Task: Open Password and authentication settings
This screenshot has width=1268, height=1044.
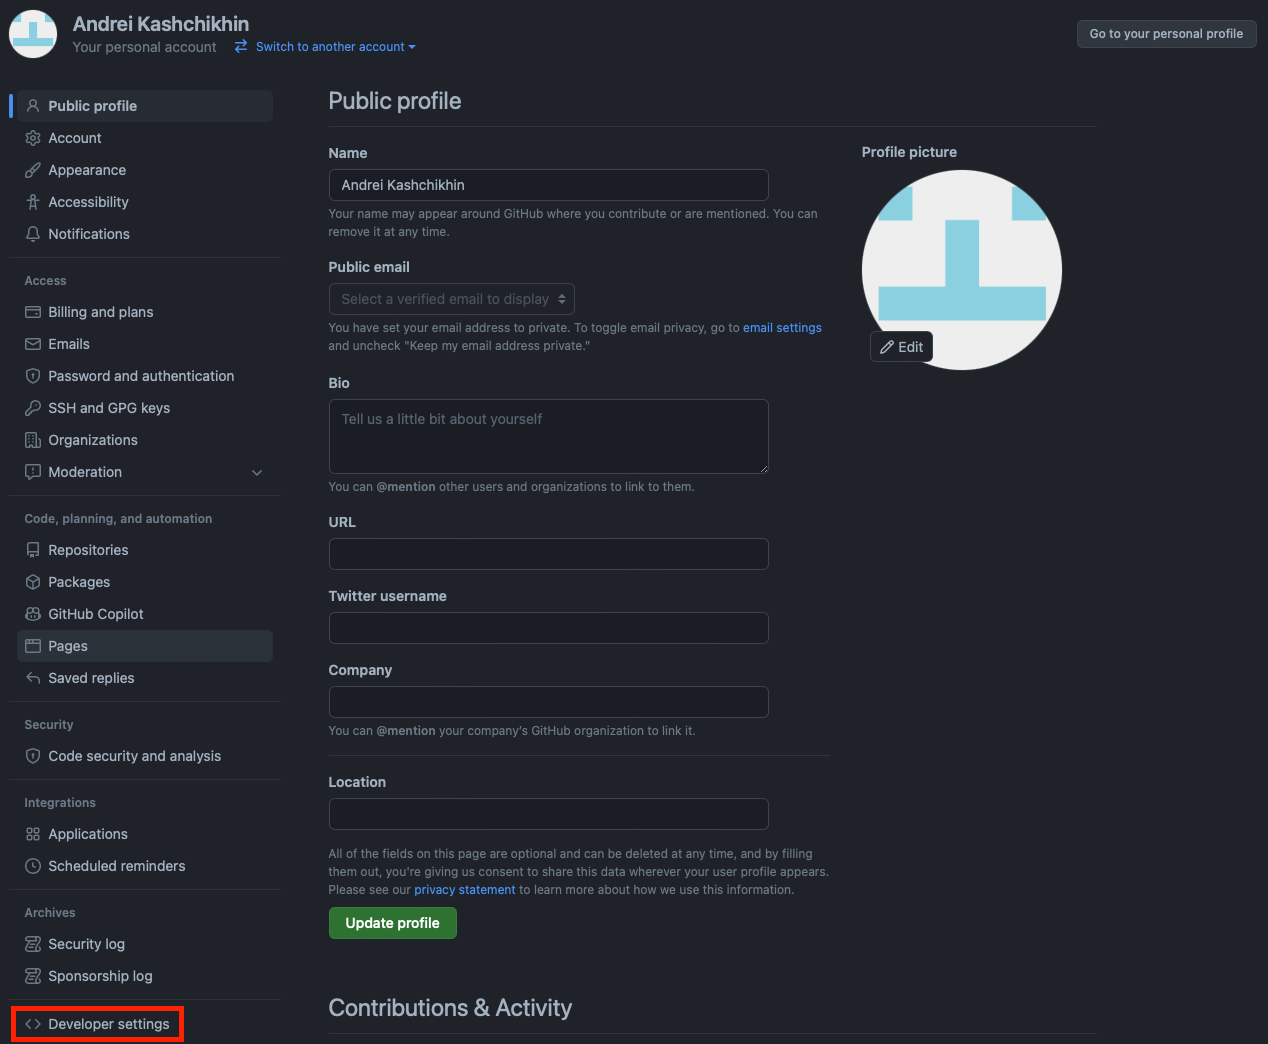Action: point(145,376)
